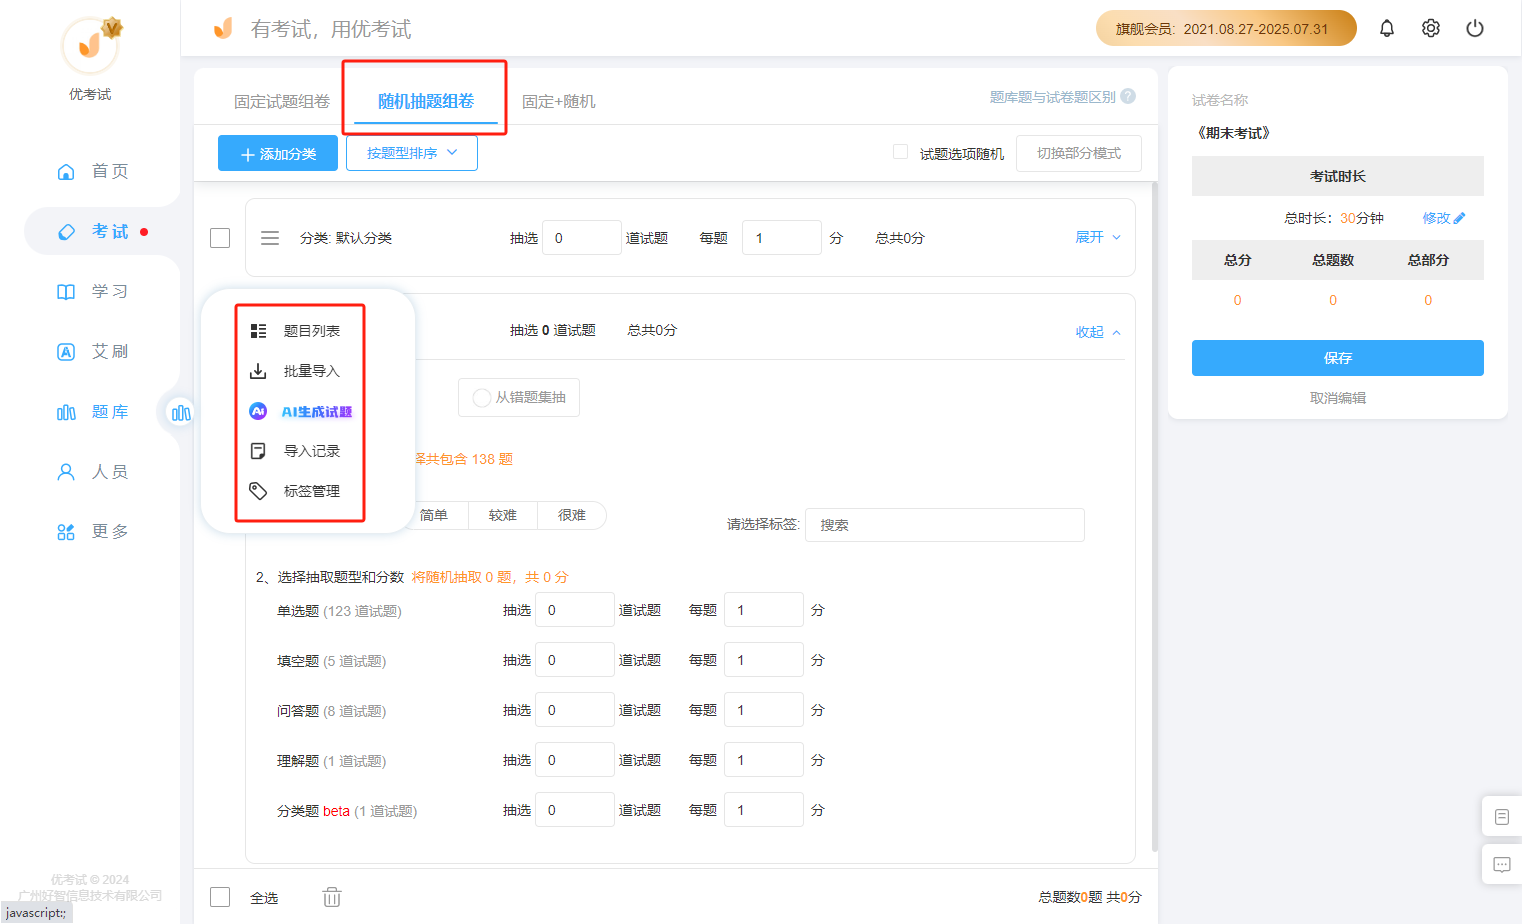Click the AI生成试题 icon
Viewport: 1522px width, 924px height.
258,411
